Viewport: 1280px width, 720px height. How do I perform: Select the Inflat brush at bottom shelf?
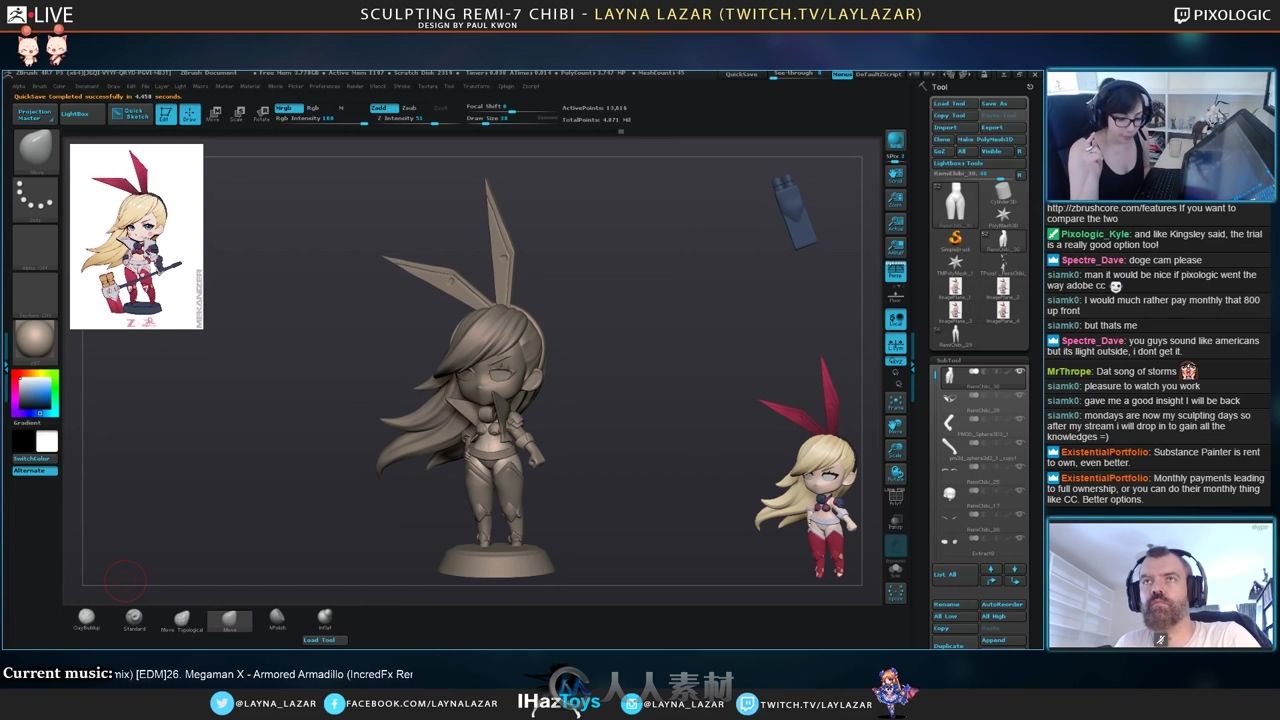coord(325,620)
